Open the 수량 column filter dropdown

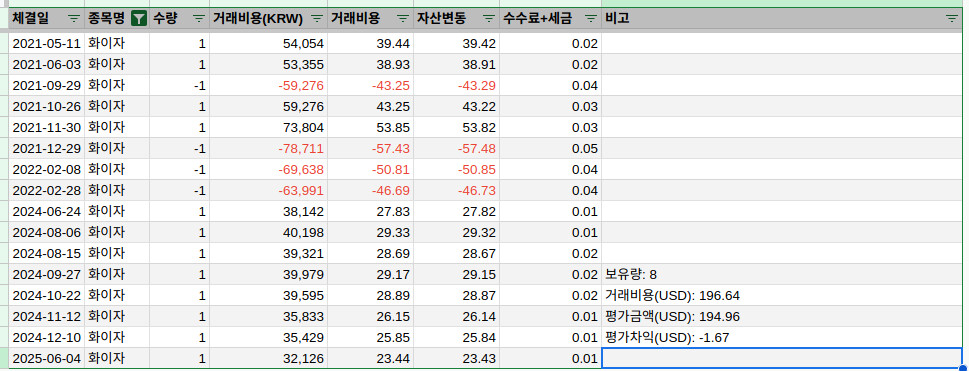tap(199, 19)
